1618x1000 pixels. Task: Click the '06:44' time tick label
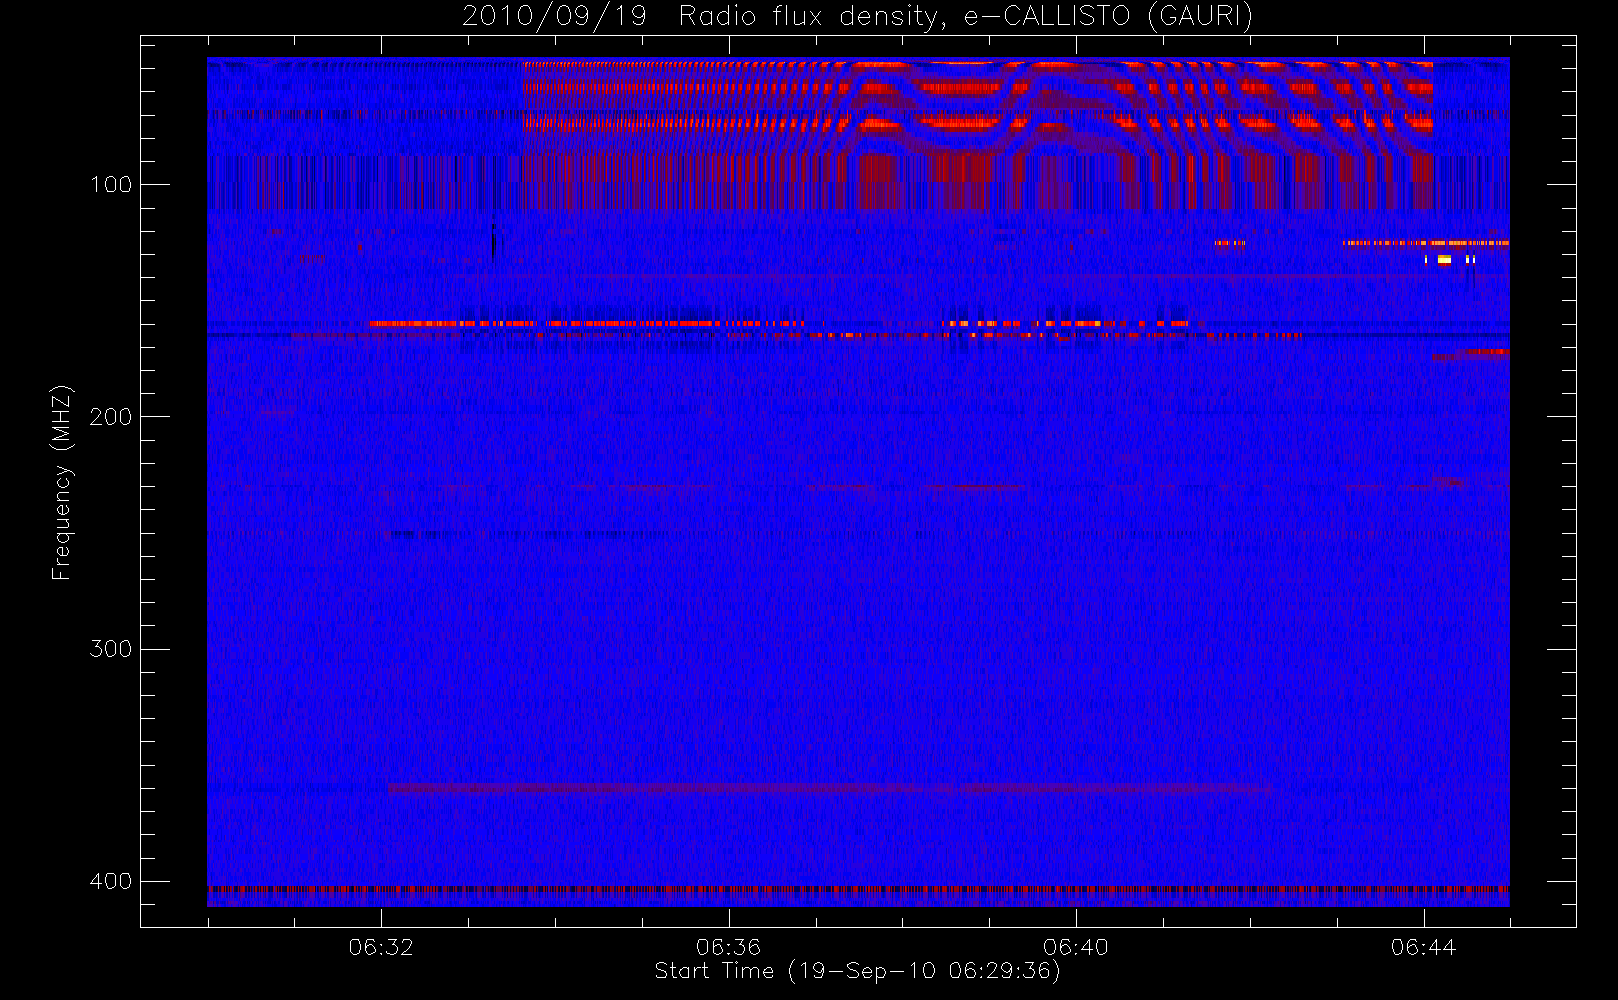pyautogui.click(x=1423, y=947)
